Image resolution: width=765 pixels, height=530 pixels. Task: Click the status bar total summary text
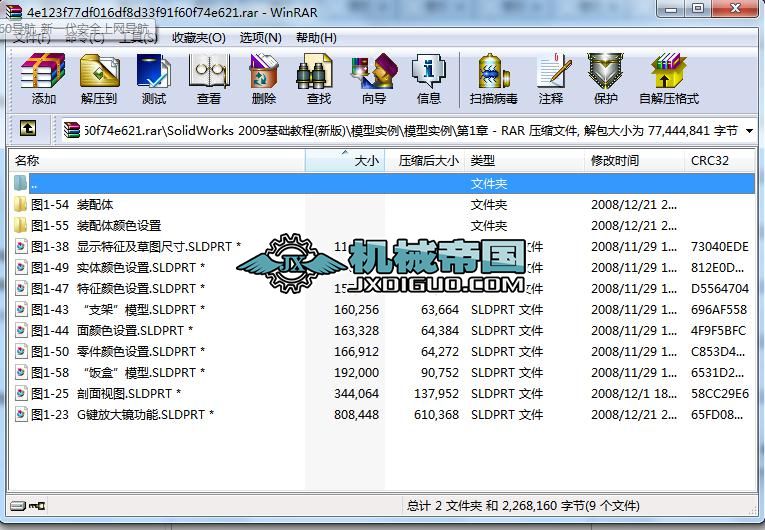pos(523,506)
